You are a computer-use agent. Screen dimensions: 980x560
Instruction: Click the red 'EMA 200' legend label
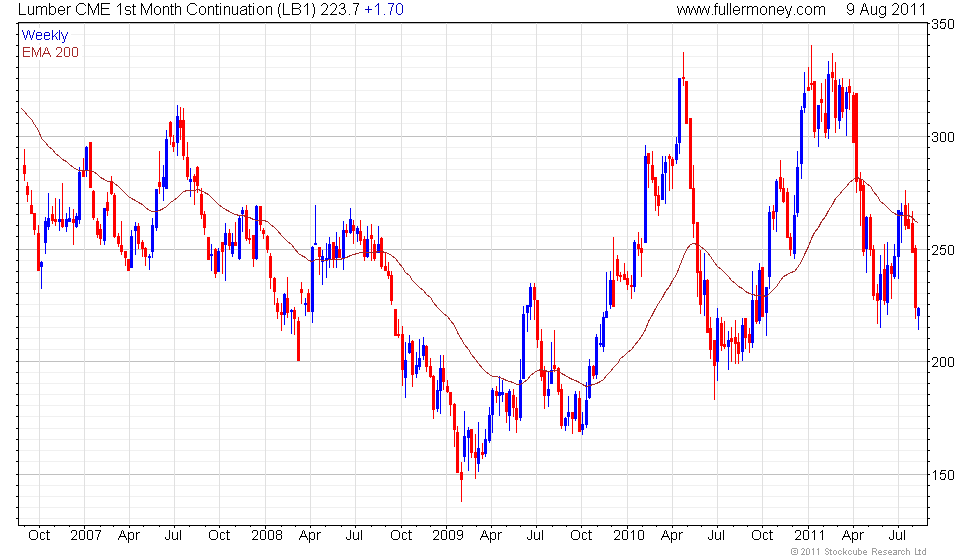point(50,52)
